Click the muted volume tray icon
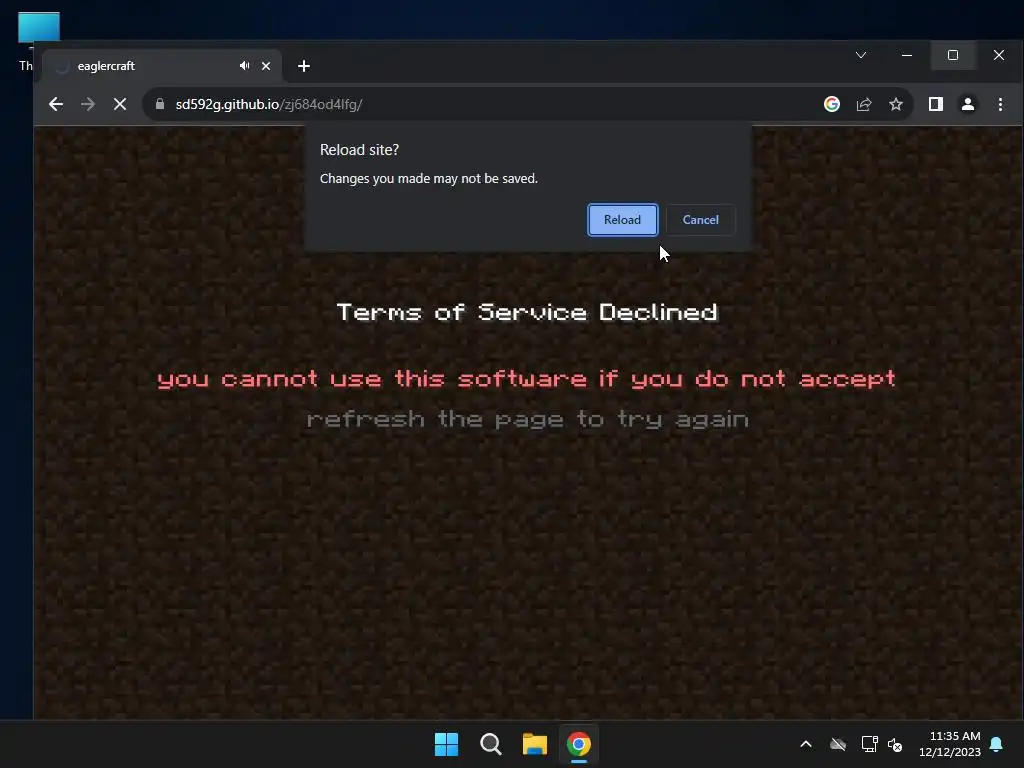This screenshot has width=1024, height=768. (x=895, y=744)
